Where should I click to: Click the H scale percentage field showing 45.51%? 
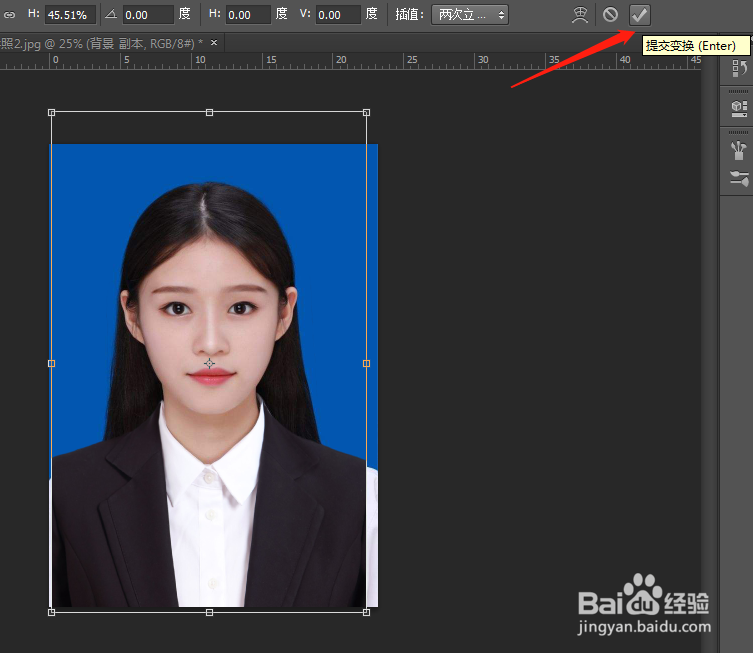pos(70,15)
